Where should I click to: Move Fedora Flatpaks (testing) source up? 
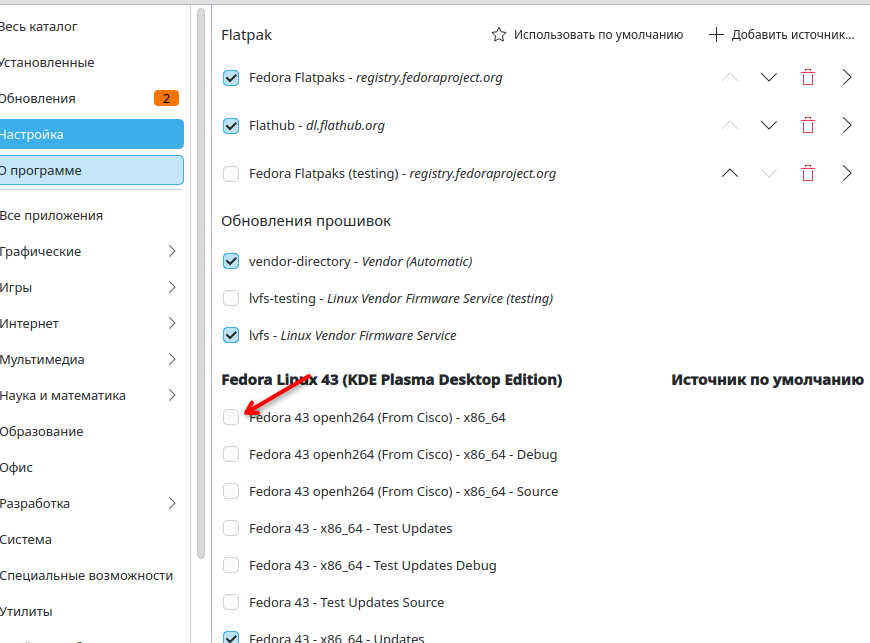[730, 174]
